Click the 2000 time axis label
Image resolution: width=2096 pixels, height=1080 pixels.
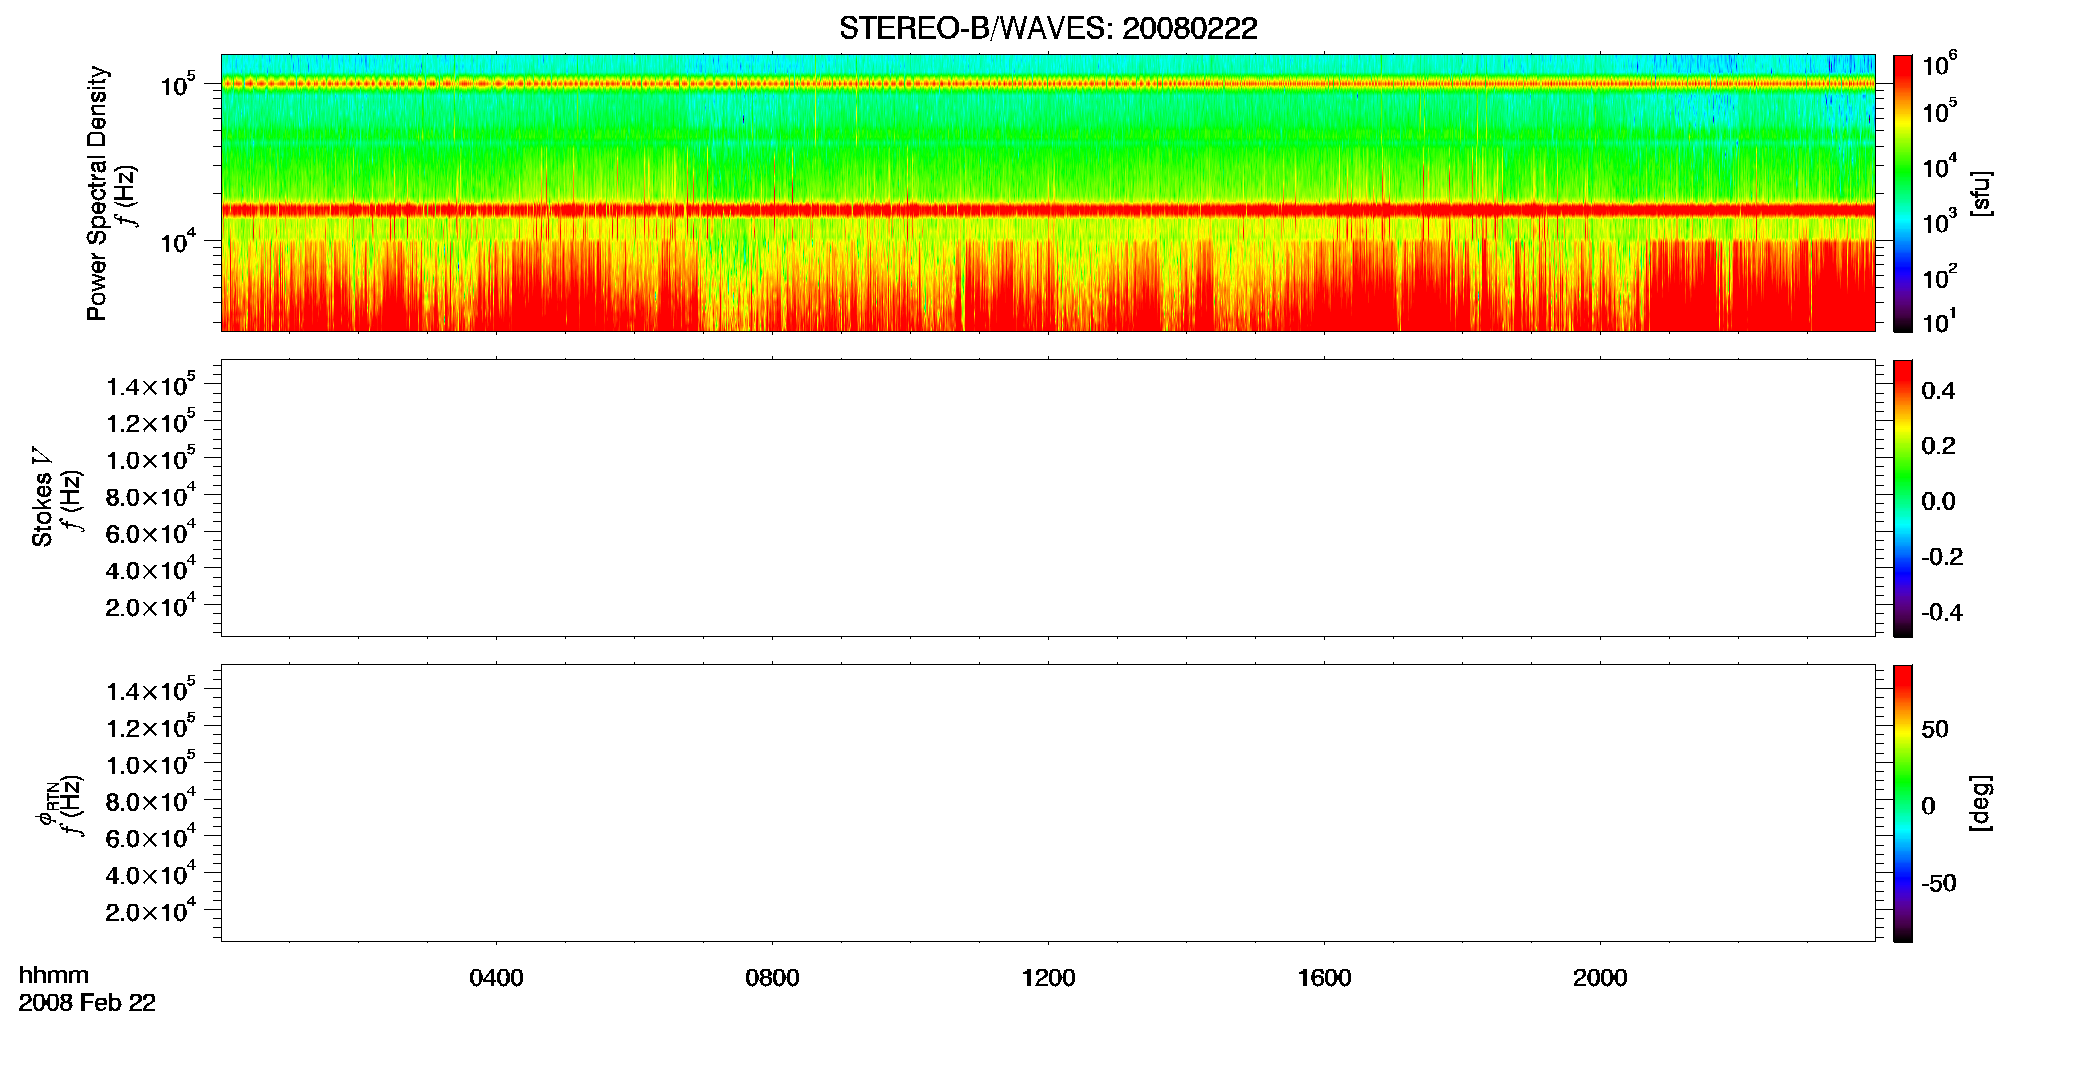(x=1600, y=978)
